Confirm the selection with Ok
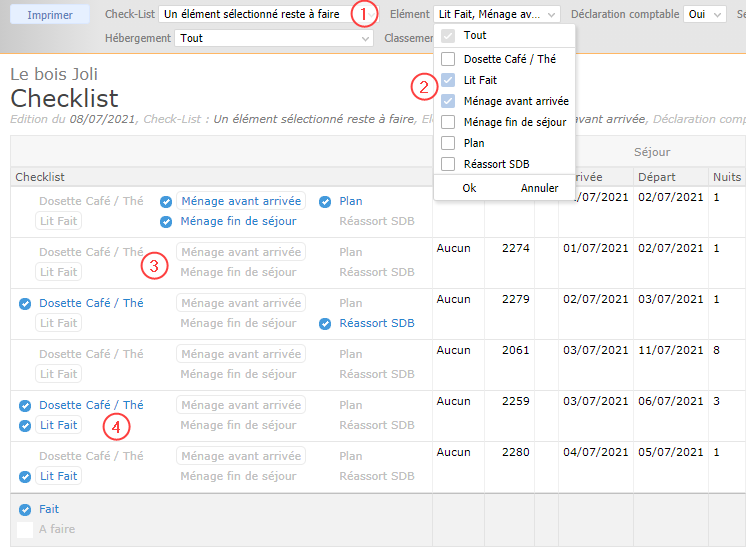This screenshot has width=746, height=547. click(x=469, y=188)
